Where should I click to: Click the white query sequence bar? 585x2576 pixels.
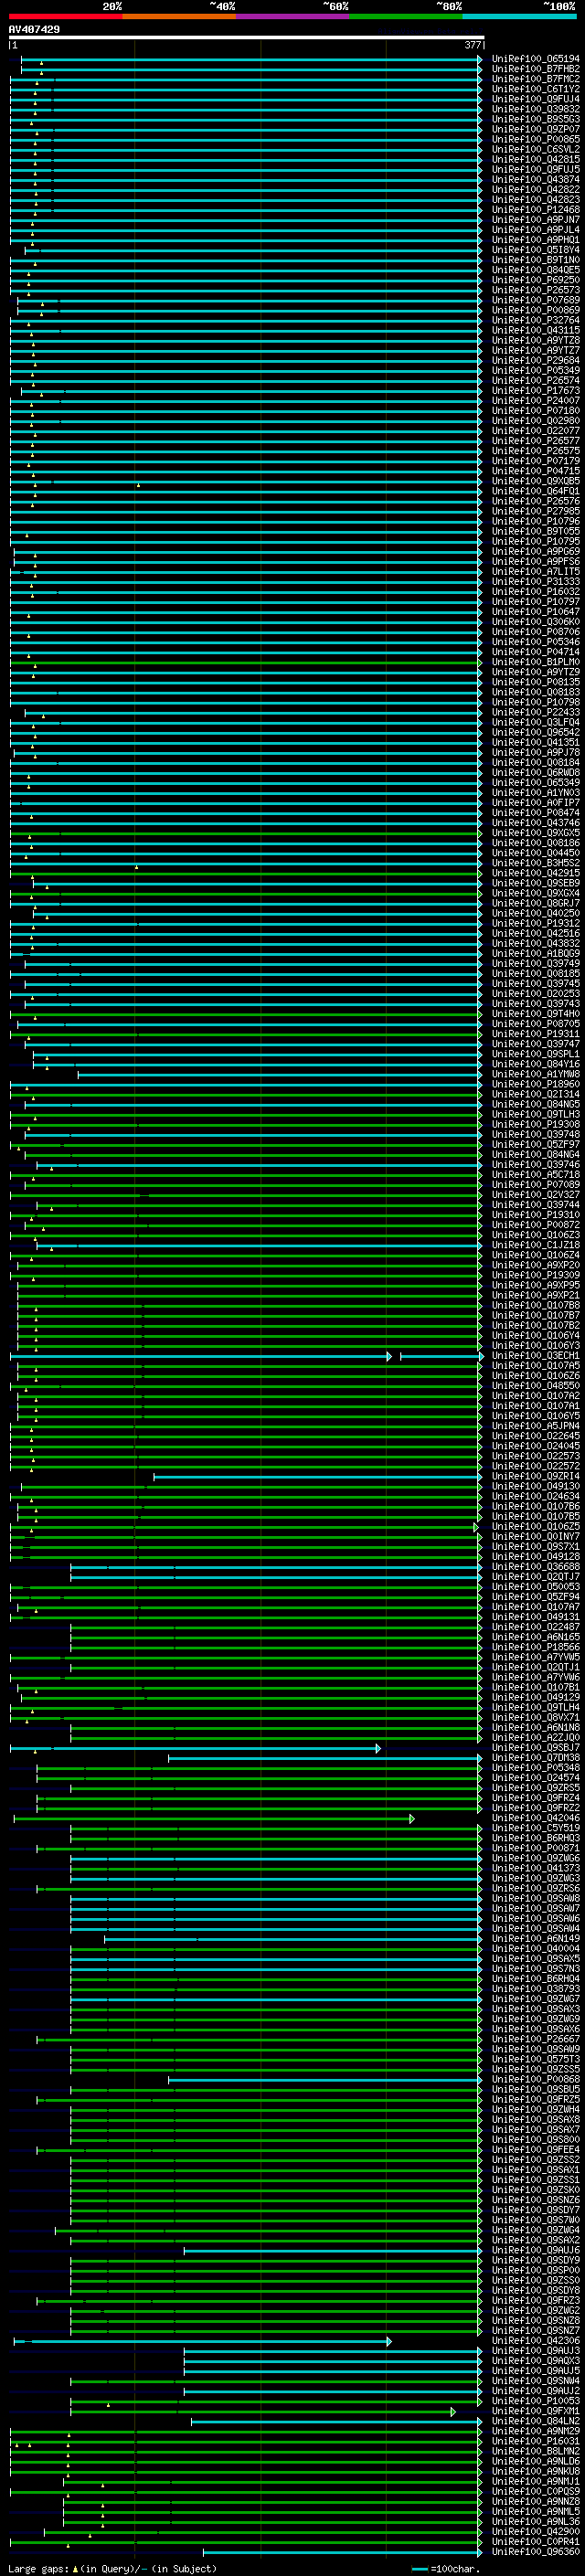(x=246, y=38)
